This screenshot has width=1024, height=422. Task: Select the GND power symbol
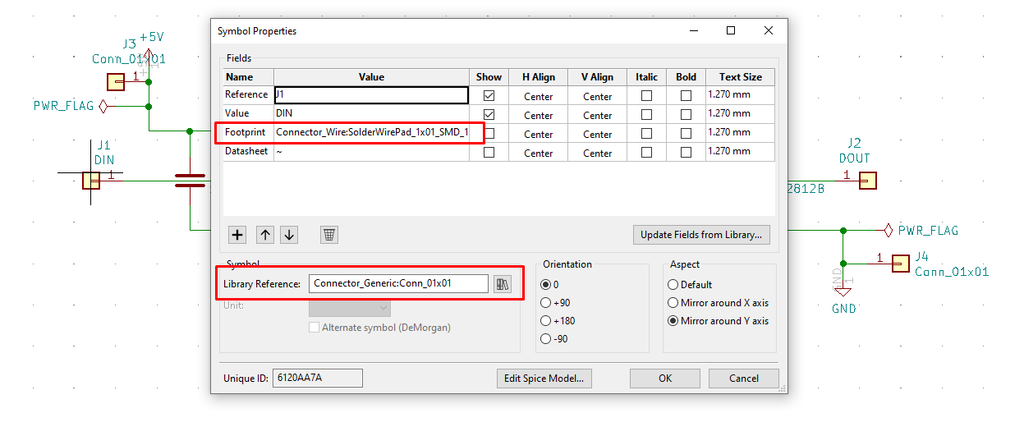point(843,291)
